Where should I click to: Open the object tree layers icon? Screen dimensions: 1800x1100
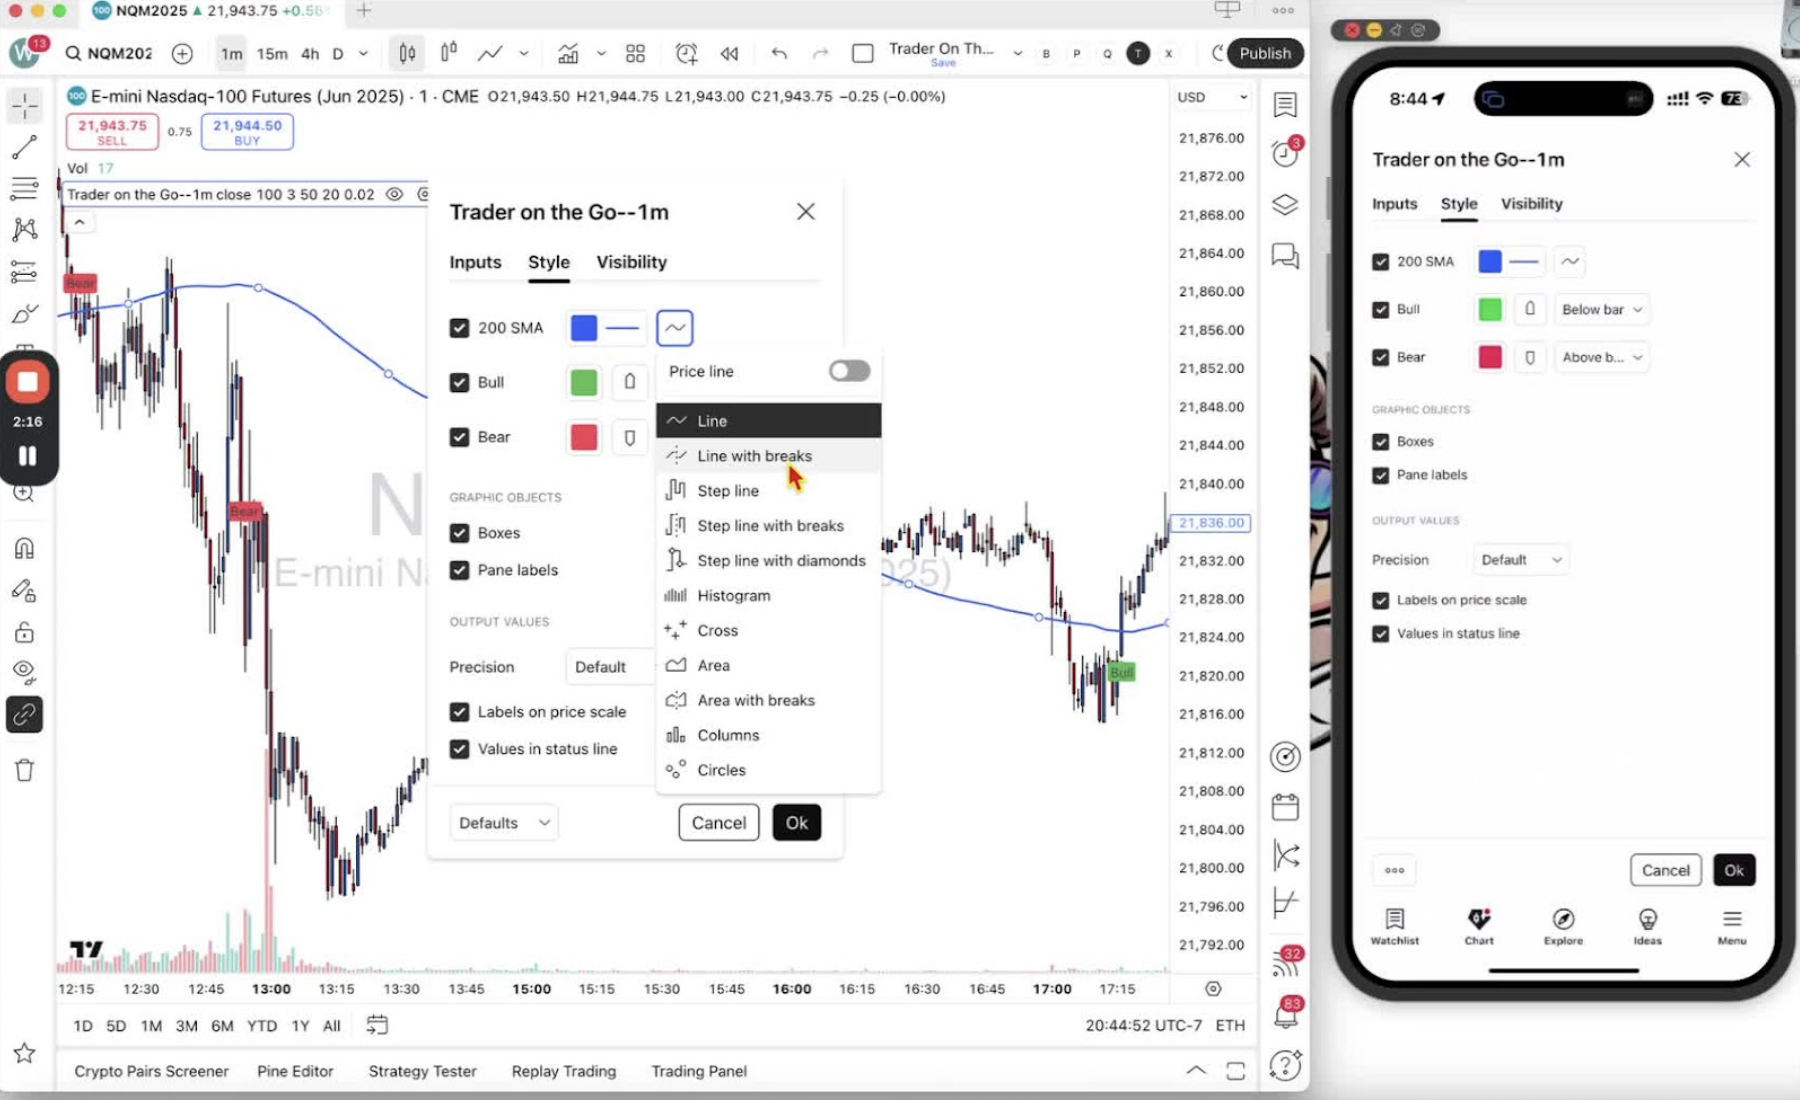1285,204
